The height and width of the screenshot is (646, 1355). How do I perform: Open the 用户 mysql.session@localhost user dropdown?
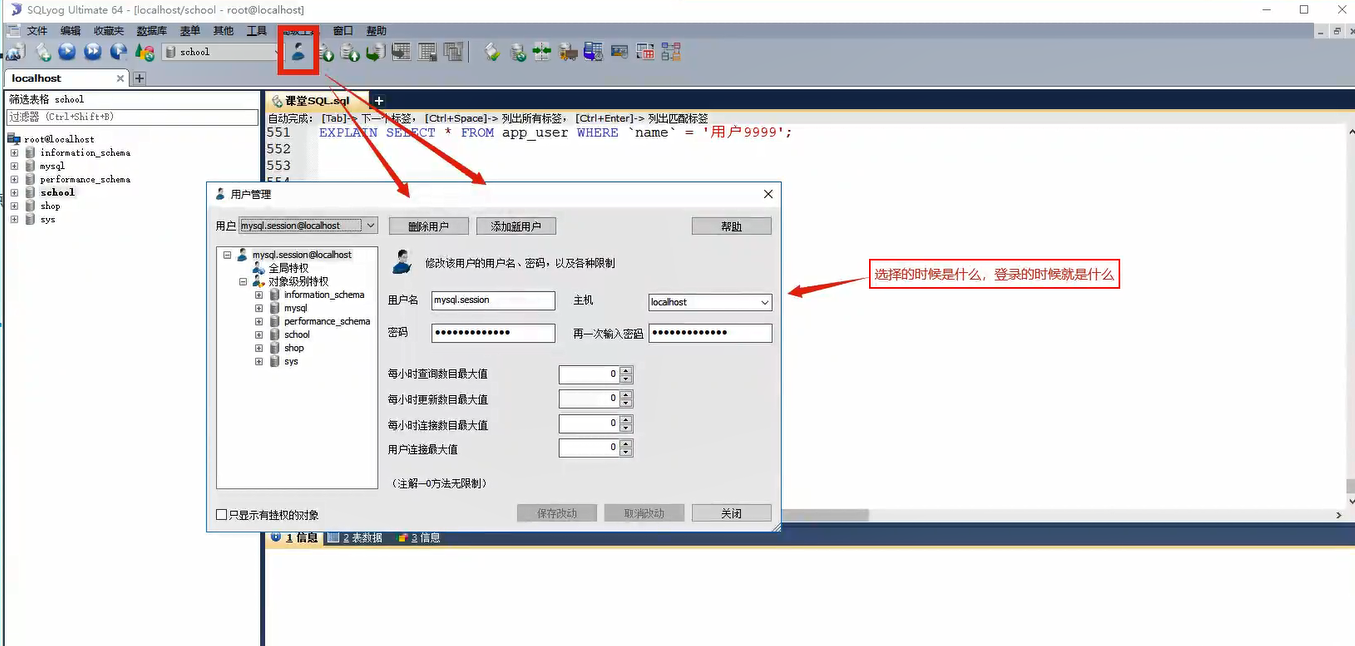[308, 226]
